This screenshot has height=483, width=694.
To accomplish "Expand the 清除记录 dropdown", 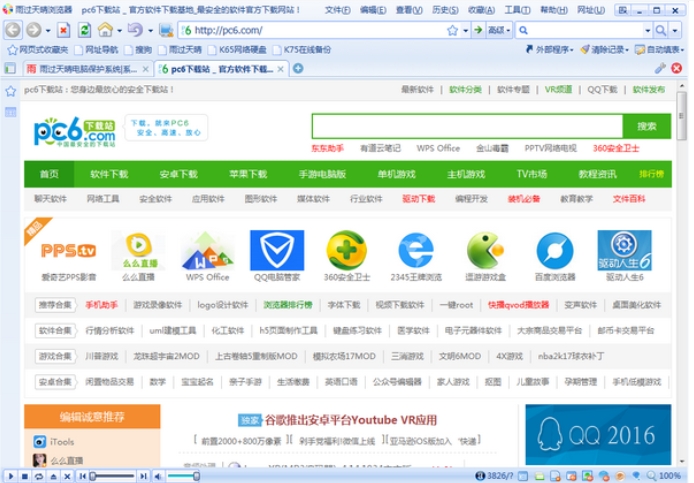I will click(605, 50).
